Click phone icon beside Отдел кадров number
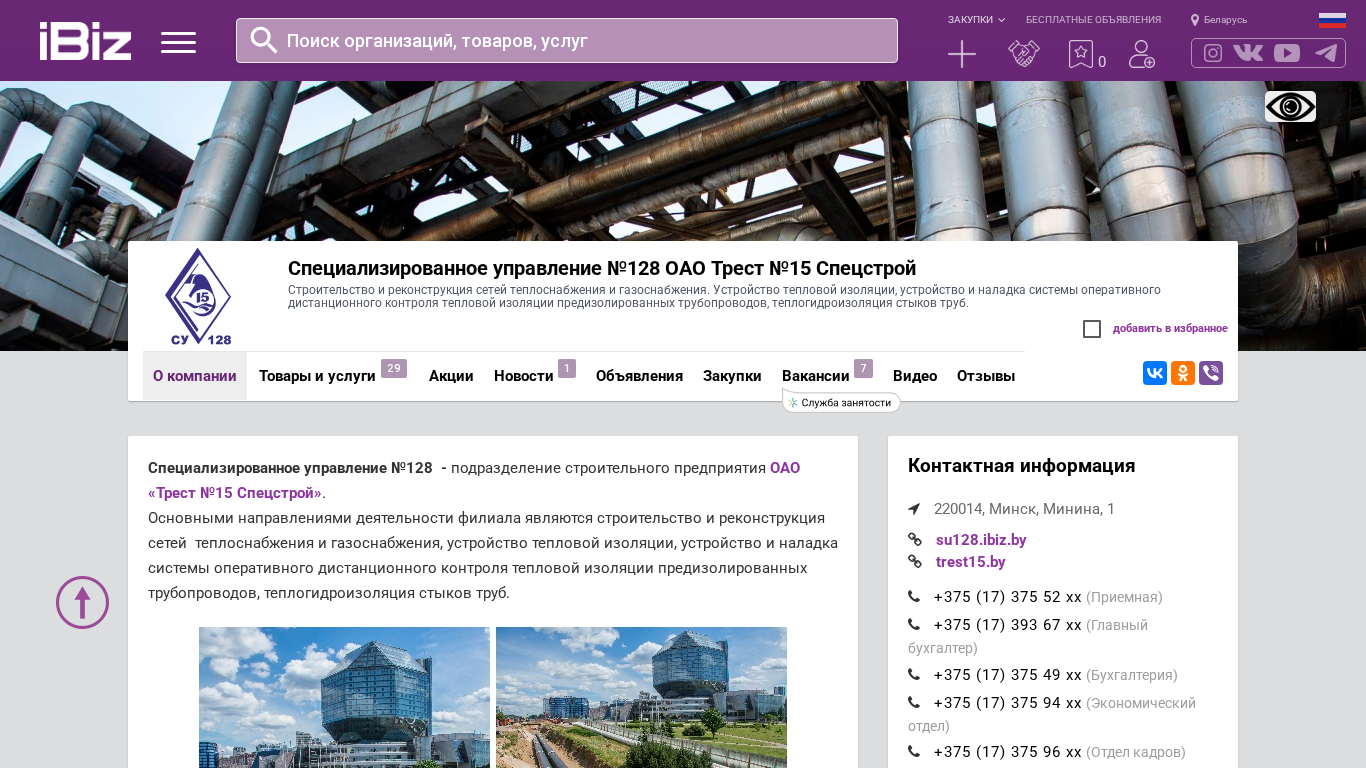 pos(914,752)
